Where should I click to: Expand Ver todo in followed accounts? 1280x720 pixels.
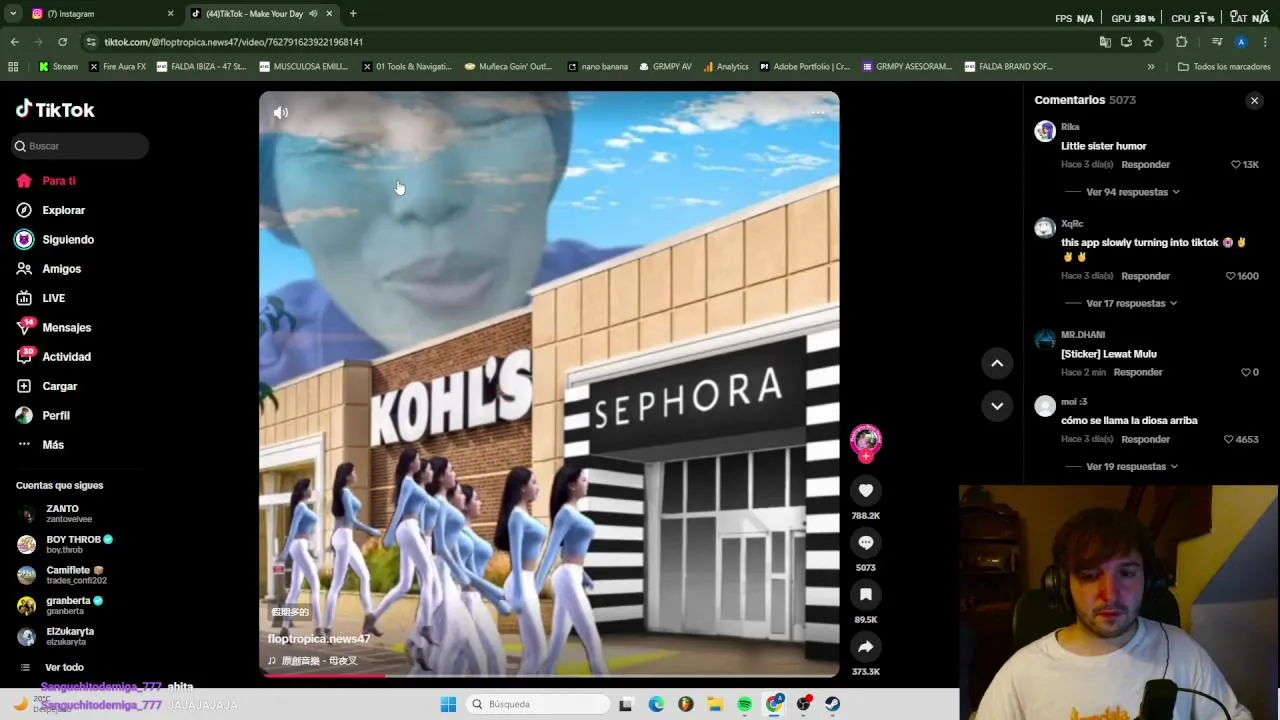[x=64, y=667]
